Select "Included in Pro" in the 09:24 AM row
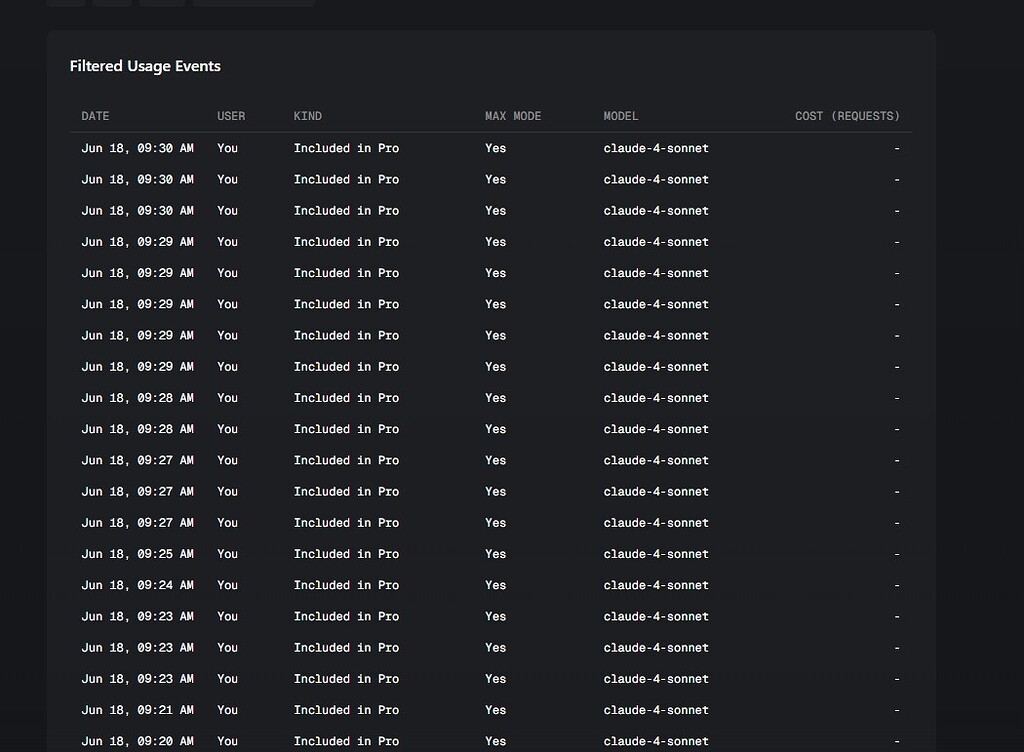 click(x=346, y=586)
